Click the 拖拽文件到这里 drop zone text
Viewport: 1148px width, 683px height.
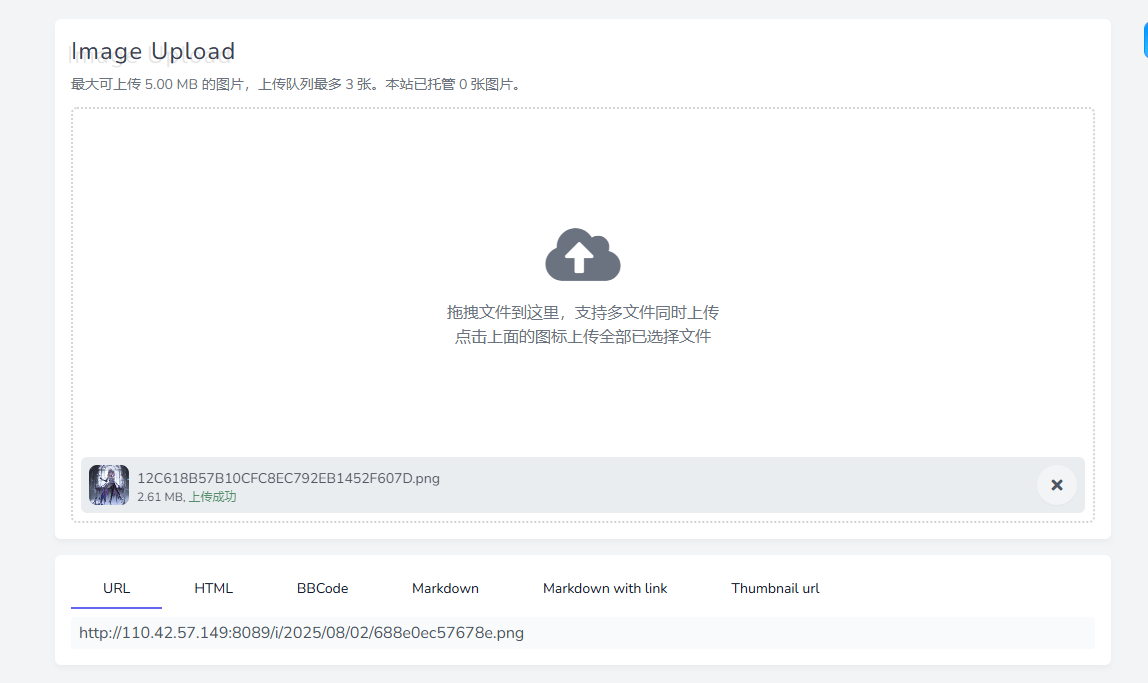583,313
